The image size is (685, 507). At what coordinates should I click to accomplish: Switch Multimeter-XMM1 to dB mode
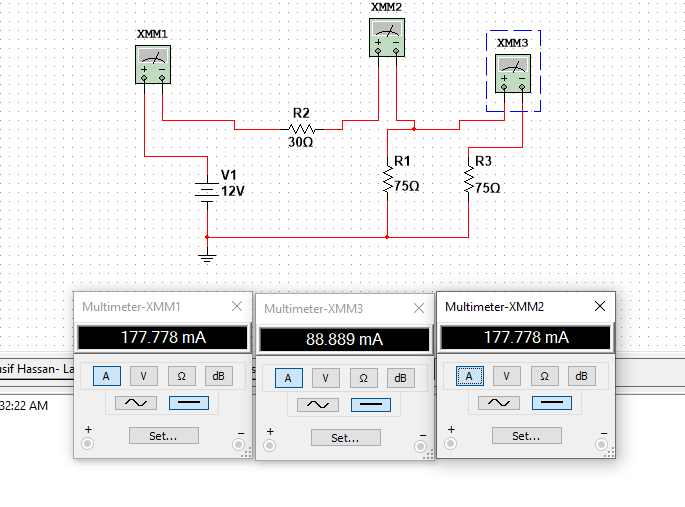219,376
